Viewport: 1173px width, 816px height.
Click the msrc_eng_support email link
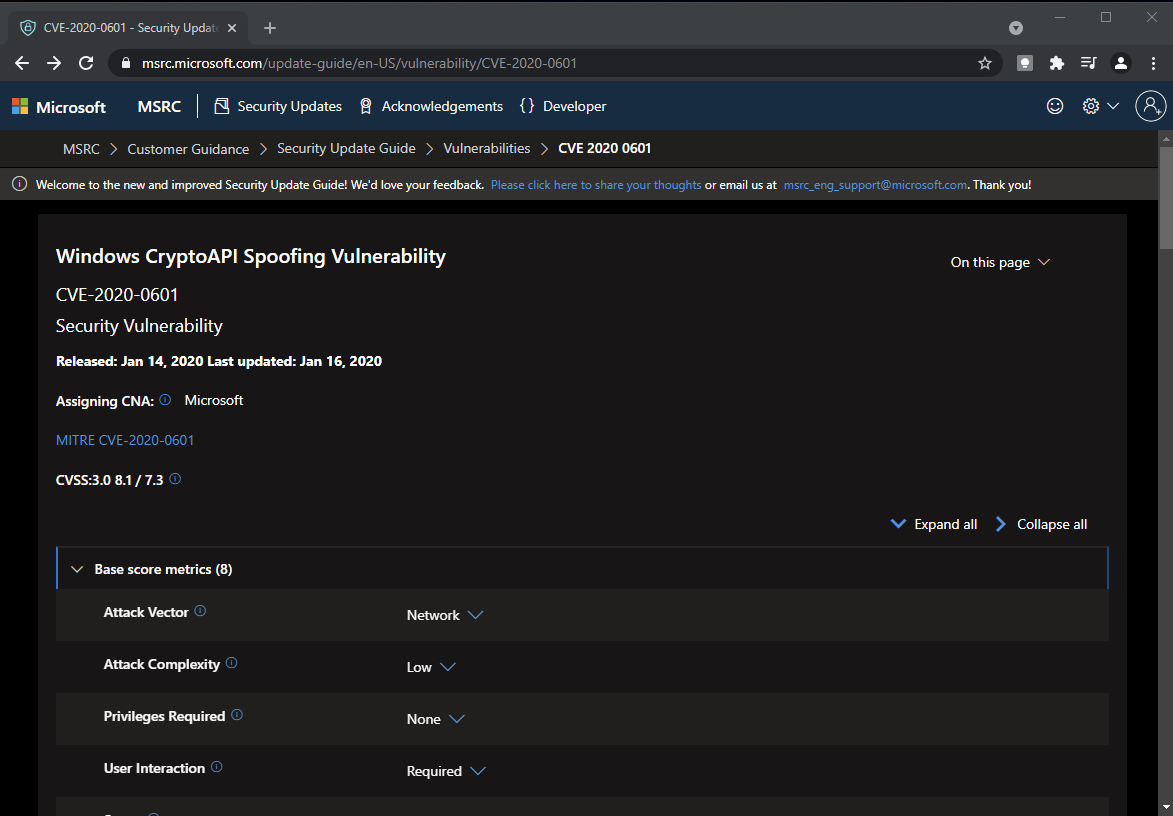pos(875,185)
